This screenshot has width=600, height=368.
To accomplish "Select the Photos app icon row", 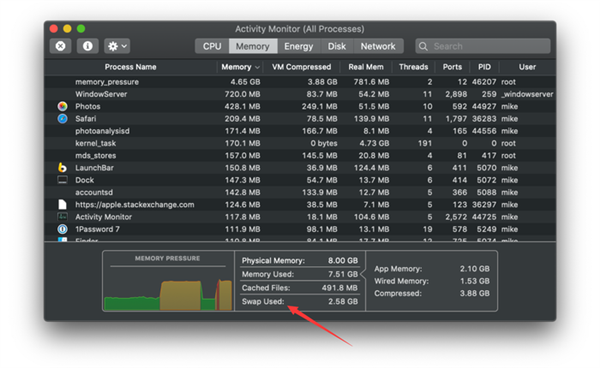I will coord(62,106).
